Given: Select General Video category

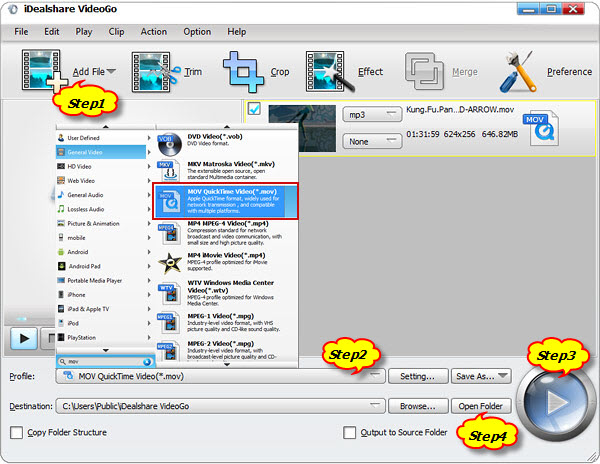Looking at the screenshot, I should pyautogui.click(x=101, y=152).
